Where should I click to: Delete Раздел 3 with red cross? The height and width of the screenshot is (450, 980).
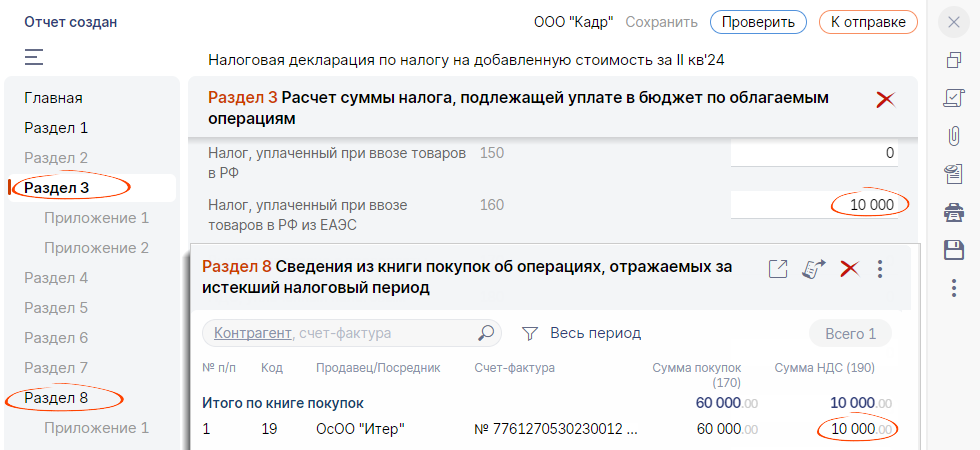click(885, 99)
